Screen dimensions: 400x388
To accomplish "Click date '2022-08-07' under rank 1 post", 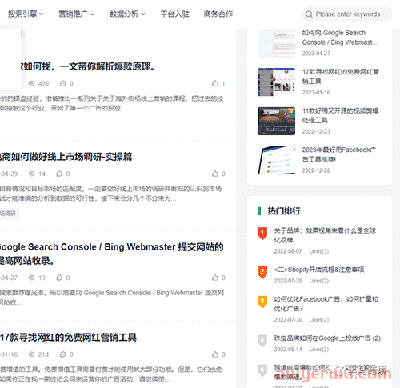I will pyautogui.click(x=288, y=251).
